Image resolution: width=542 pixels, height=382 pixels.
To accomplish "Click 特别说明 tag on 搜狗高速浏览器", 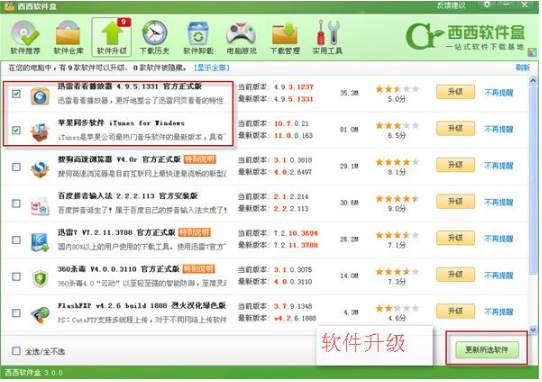I will tap(200, 159).
